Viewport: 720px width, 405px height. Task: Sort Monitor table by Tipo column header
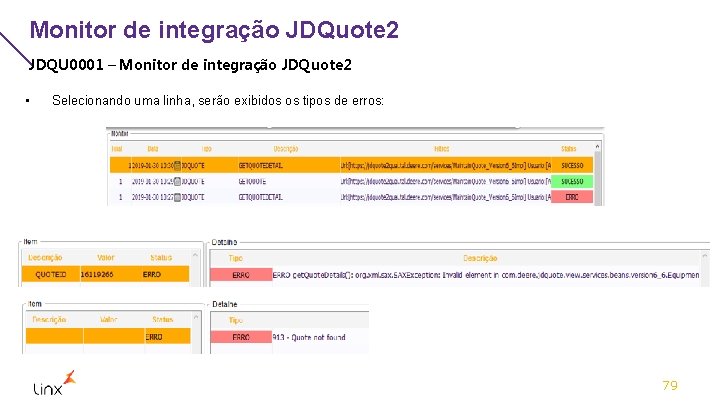click(x=207, y=149)
